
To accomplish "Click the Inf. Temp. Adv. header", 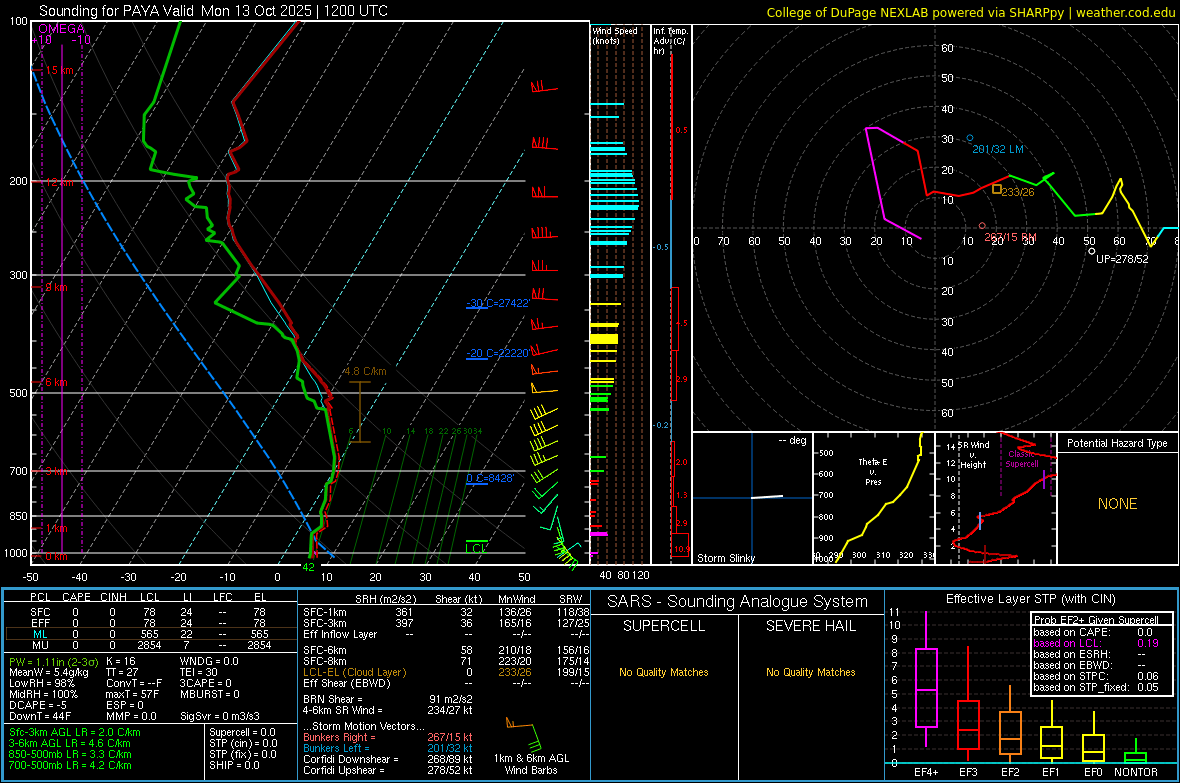I will [670, 41].
